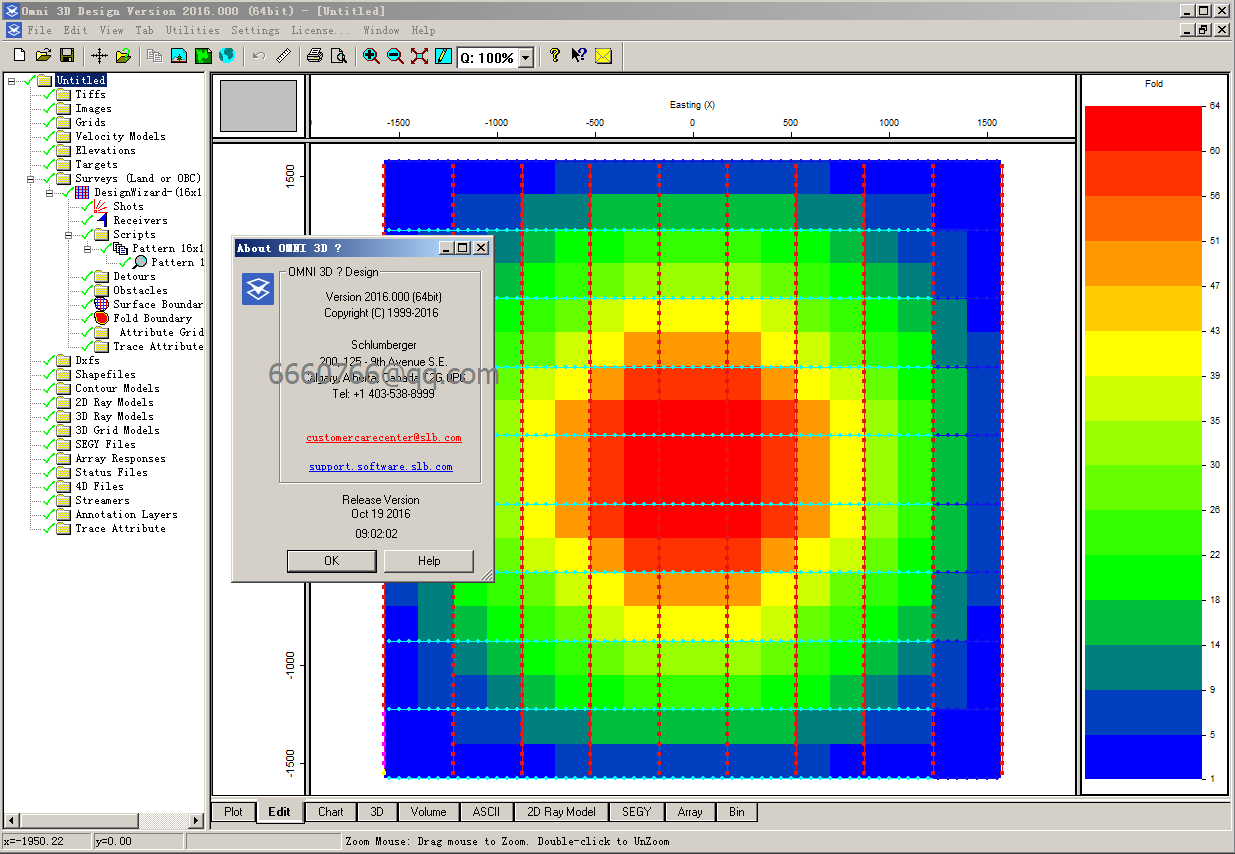Click OK in About dialog
1235x854 pixels.
(332, 561)
